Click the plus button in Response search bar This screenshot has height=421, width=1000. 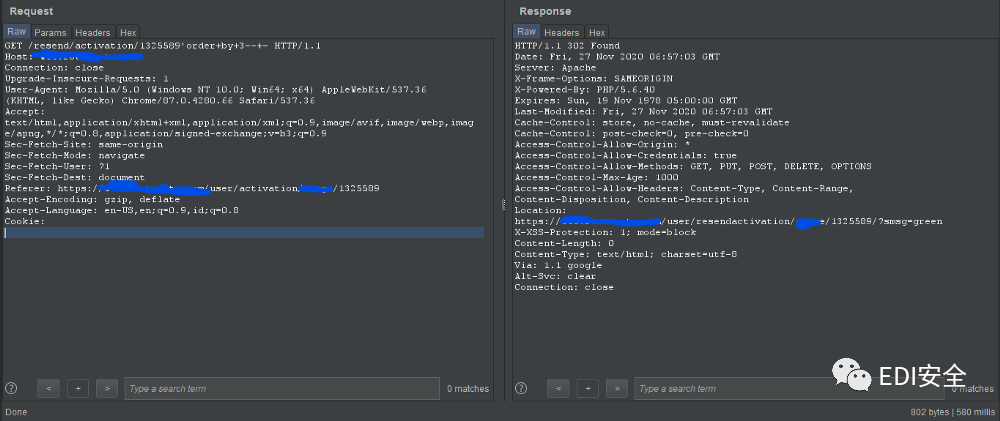(x=588, y=388)
